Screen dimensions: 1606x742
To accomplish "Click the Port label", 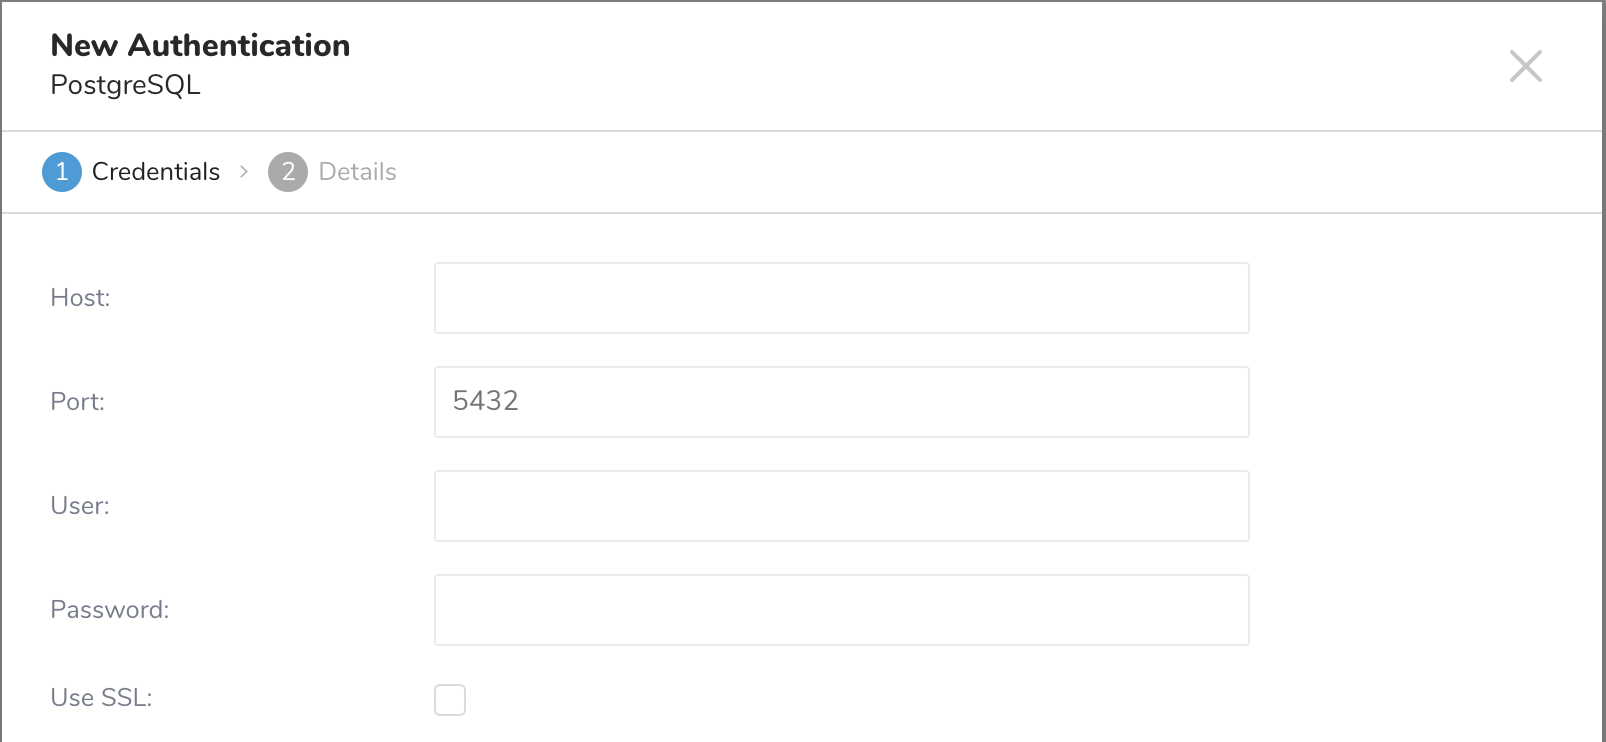I will coord(77,402).
